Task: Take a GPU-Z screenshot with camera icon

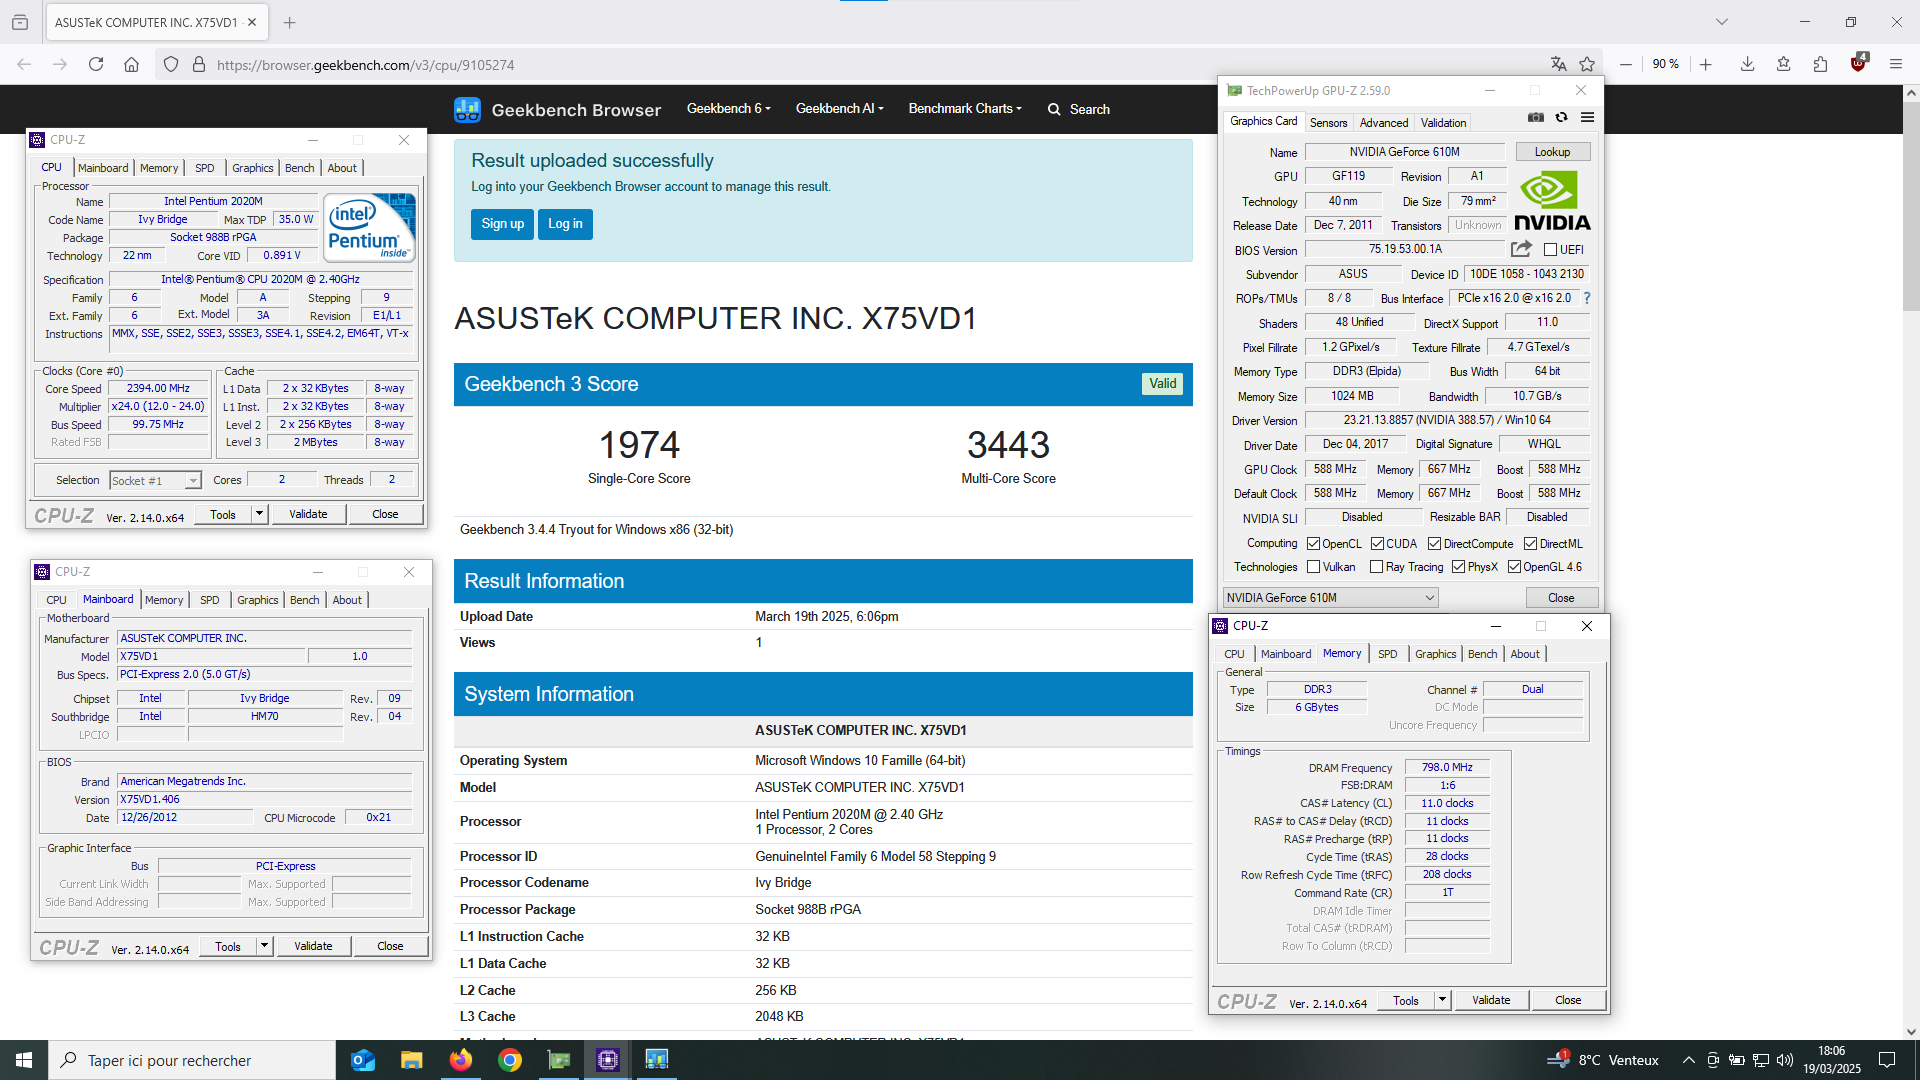Action: click(1536, 118)
